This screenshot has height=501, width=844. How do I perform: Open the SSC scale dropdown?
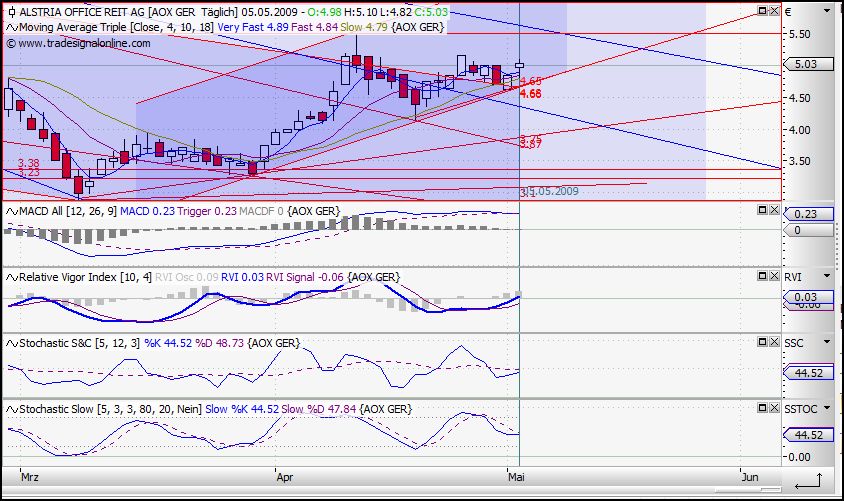[827, 343]
